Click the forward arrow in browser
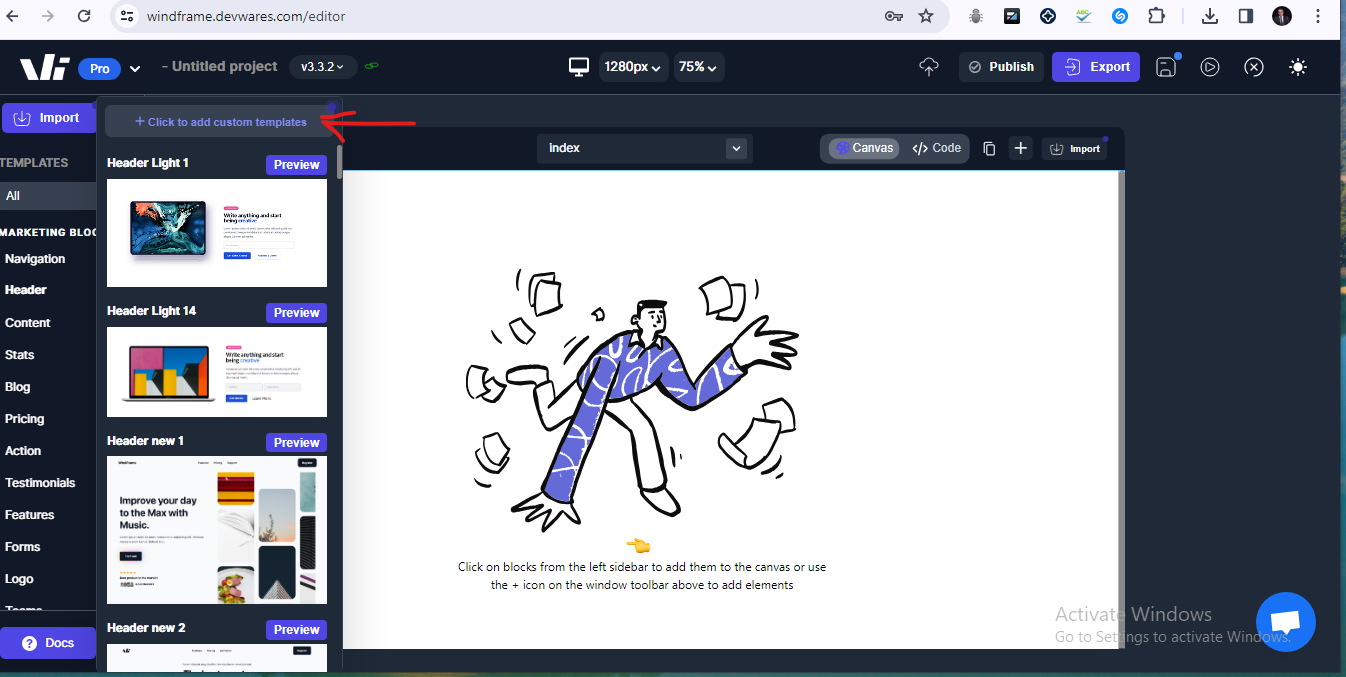The height and width of the screenshot is (677, 1346). (x=48, y=16)
